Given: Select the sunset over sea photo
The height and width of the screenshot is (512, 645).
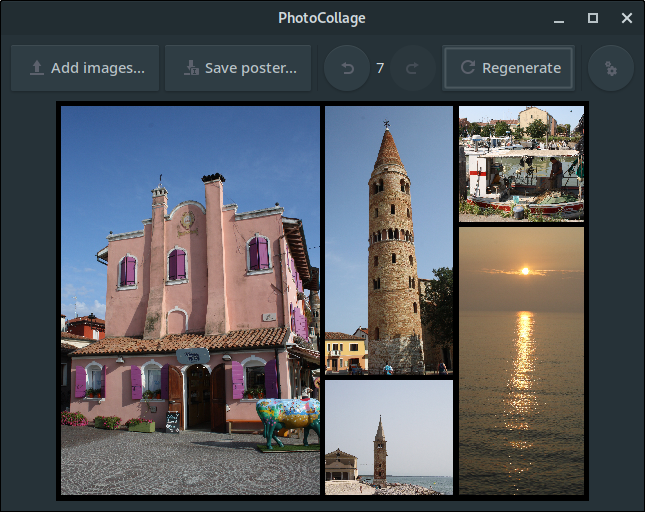Looking at the screenshot, I should (521, 361).
